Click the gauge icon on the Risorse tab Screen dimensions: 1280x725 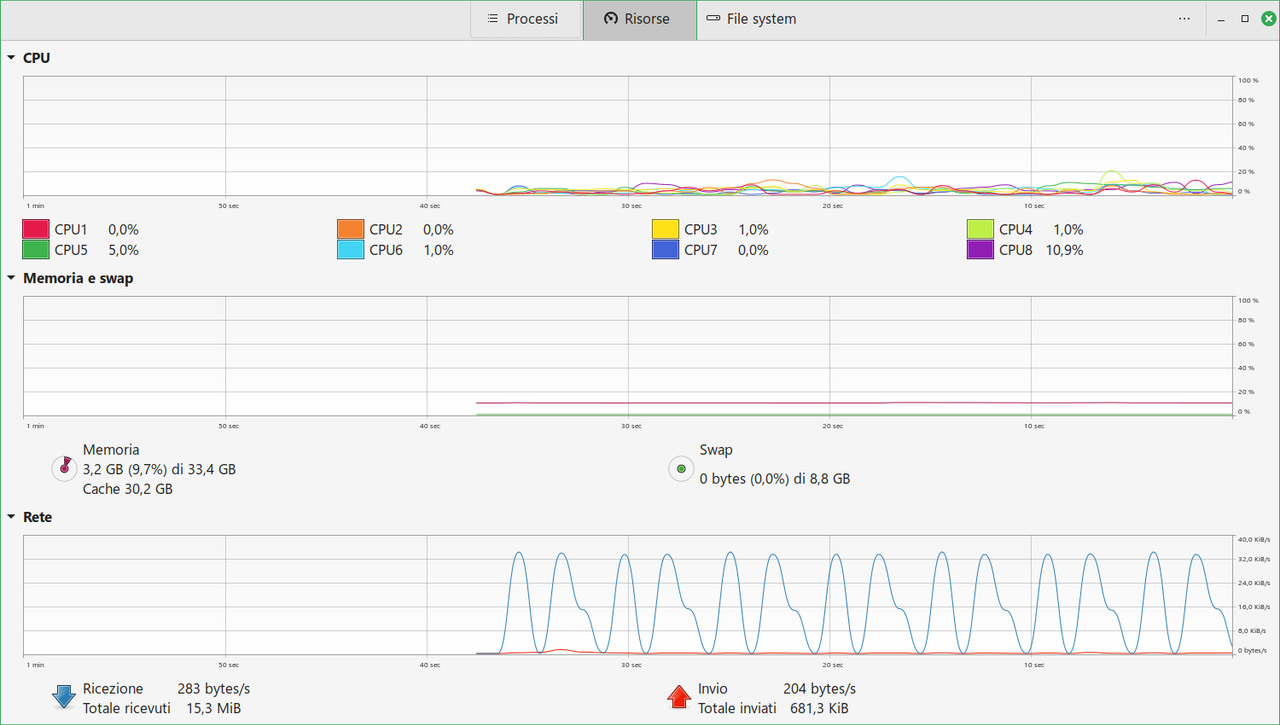(x=611, y=19)
